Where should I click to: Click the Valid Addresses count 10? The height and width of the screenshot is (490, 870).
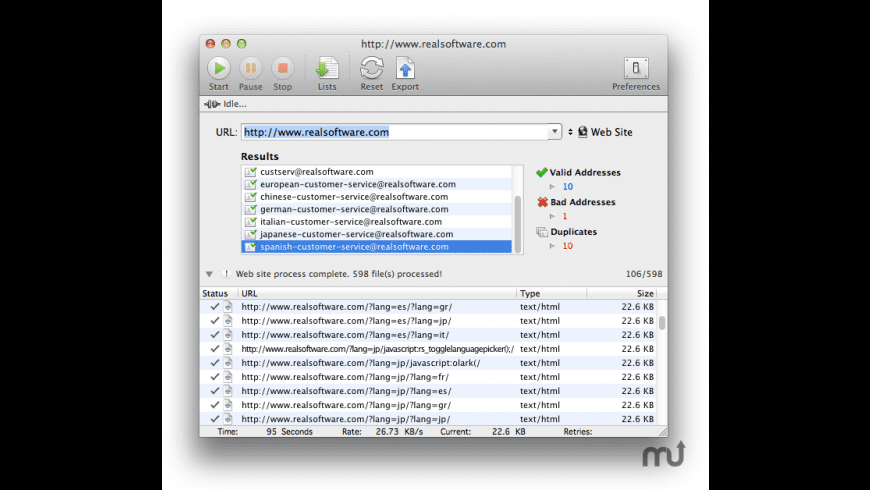[568, 187]
